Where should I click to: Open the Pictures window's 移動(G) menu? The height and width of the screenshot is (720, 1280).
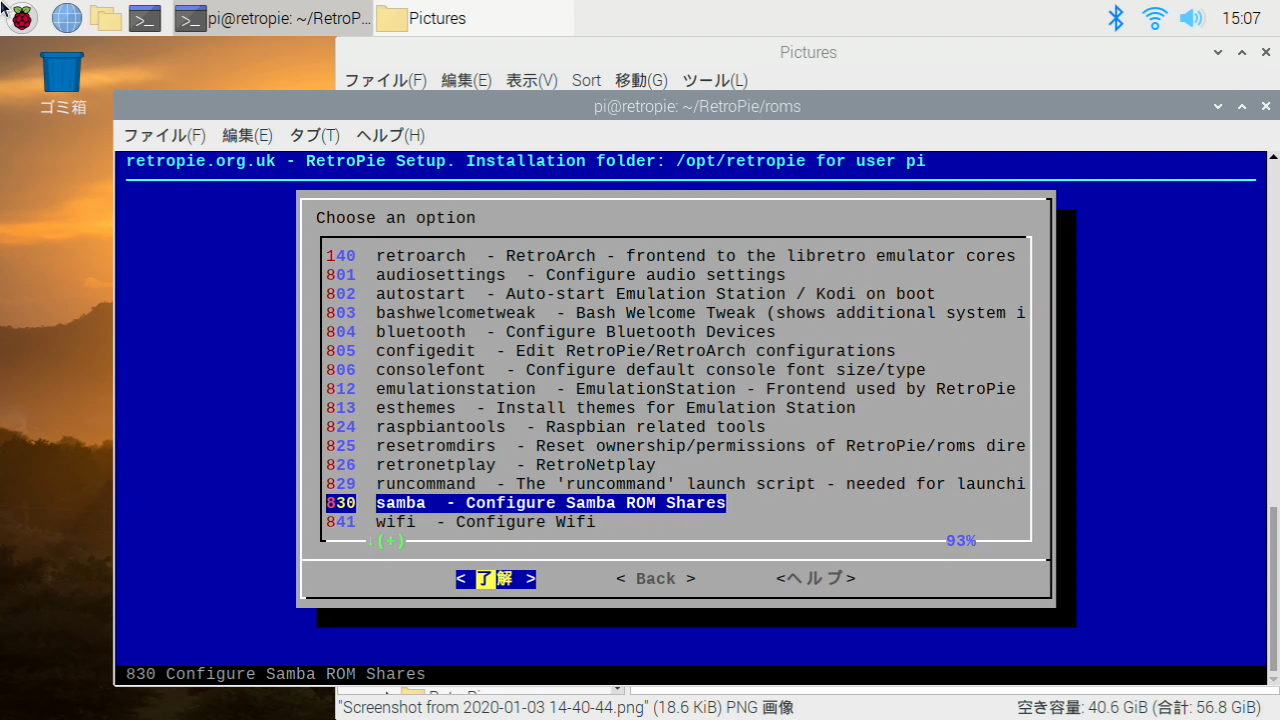[x=641, y=80]
